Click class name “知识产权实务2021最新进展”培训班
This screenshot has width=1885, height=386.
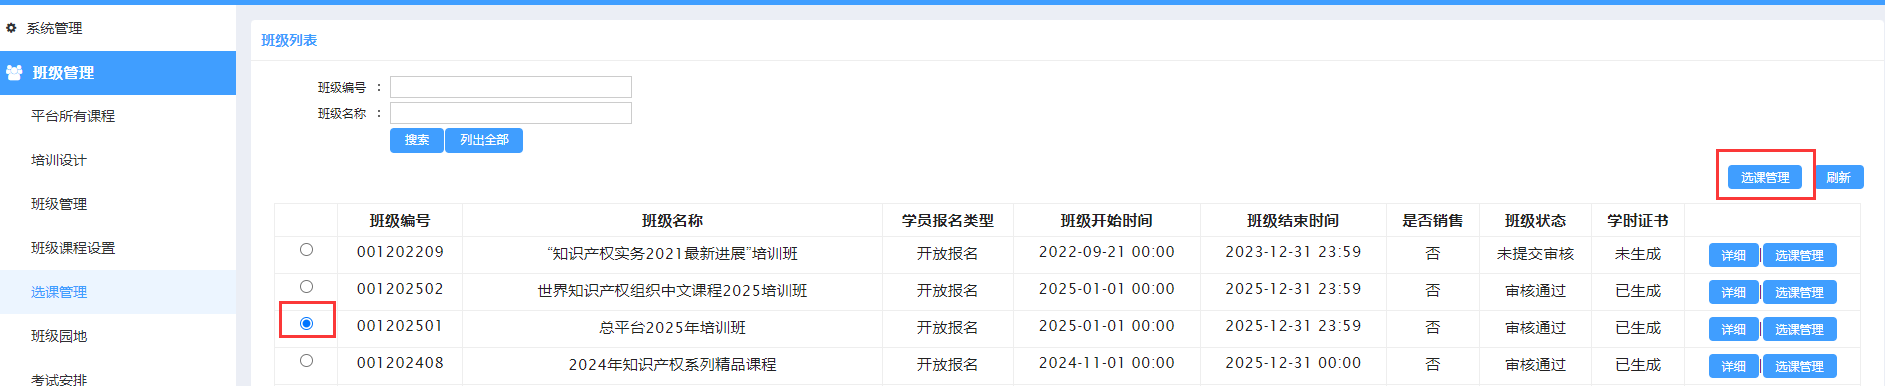tap(672, 254)
